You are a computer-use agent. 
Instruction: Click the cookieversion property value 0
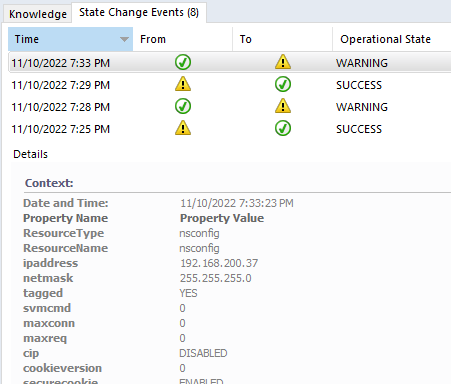tap(182, 368)
